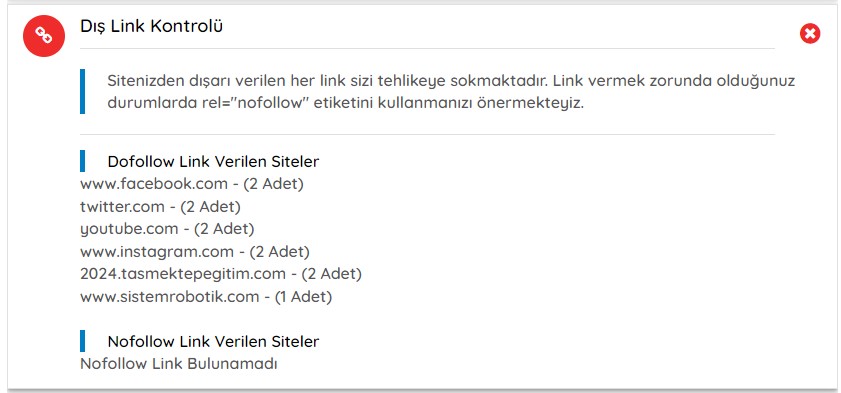The height and width of the screenshot is (393, 841).
Task: Click the (1 Adet) count beside sistemrobotik
Action: pos(303,296)
